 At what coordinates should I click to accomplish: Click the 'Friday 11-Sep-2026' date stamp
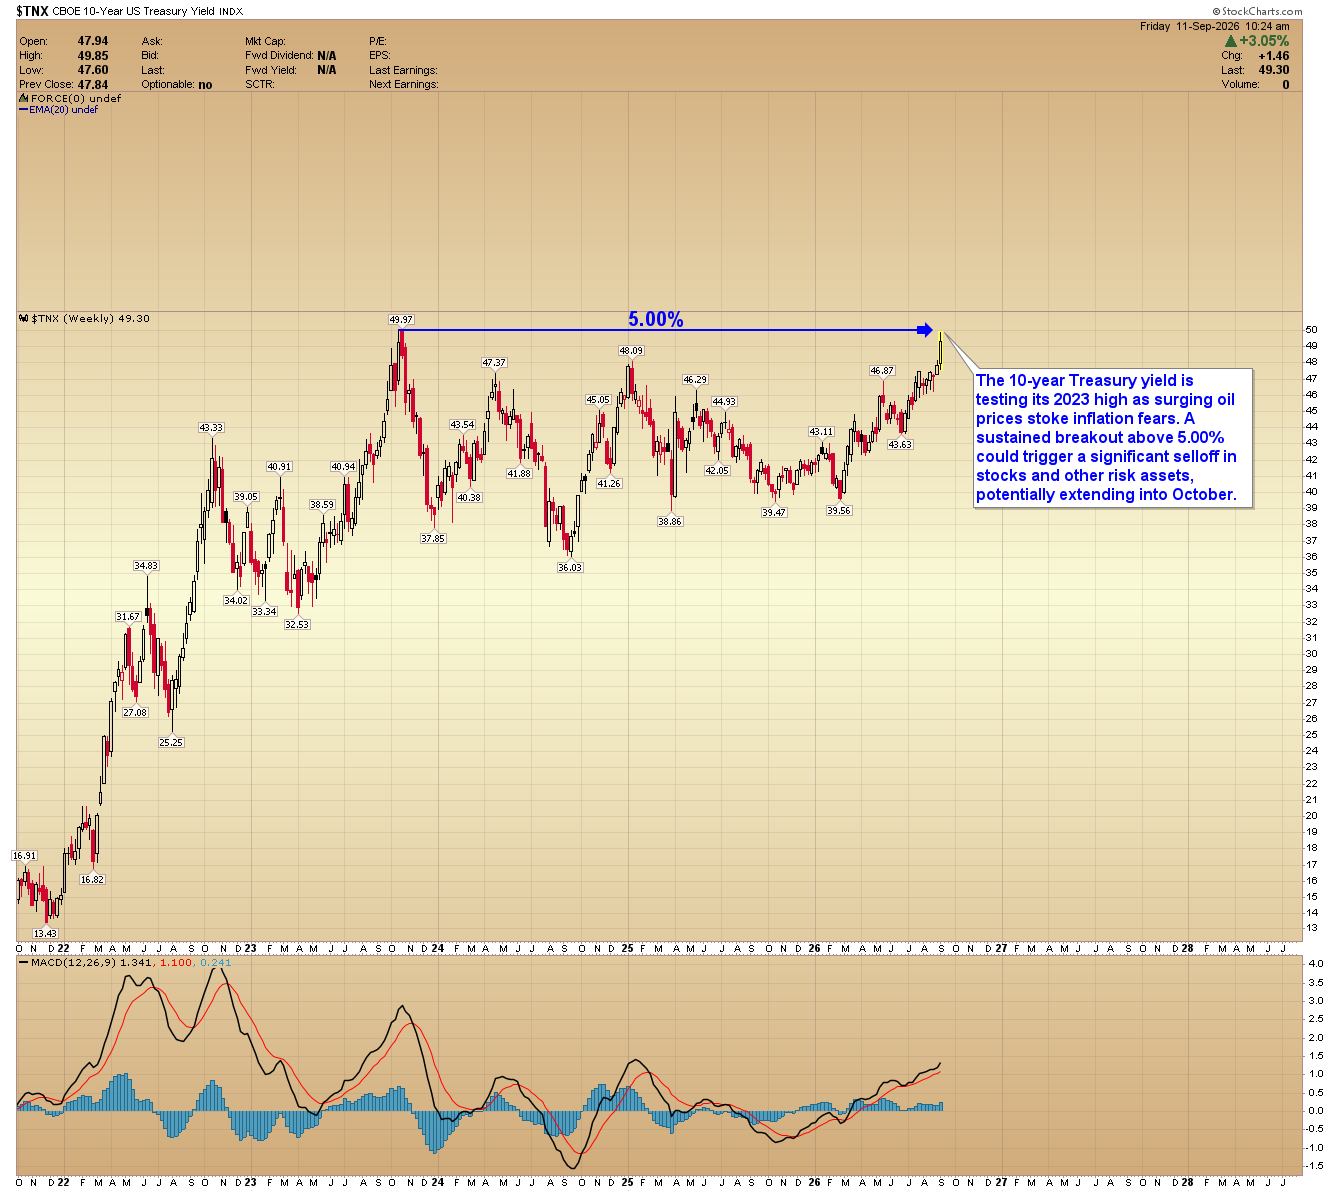(1188, 26)
